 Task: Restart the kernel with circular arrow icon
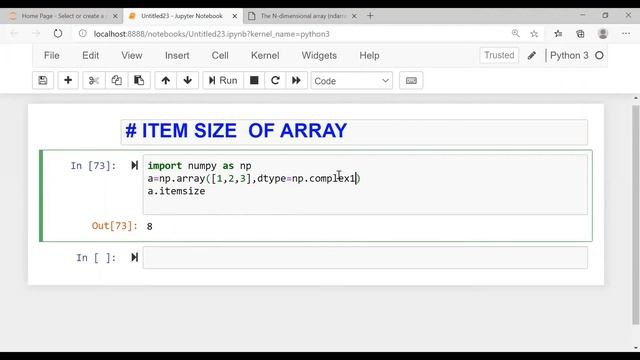click(x=275, y=80)
